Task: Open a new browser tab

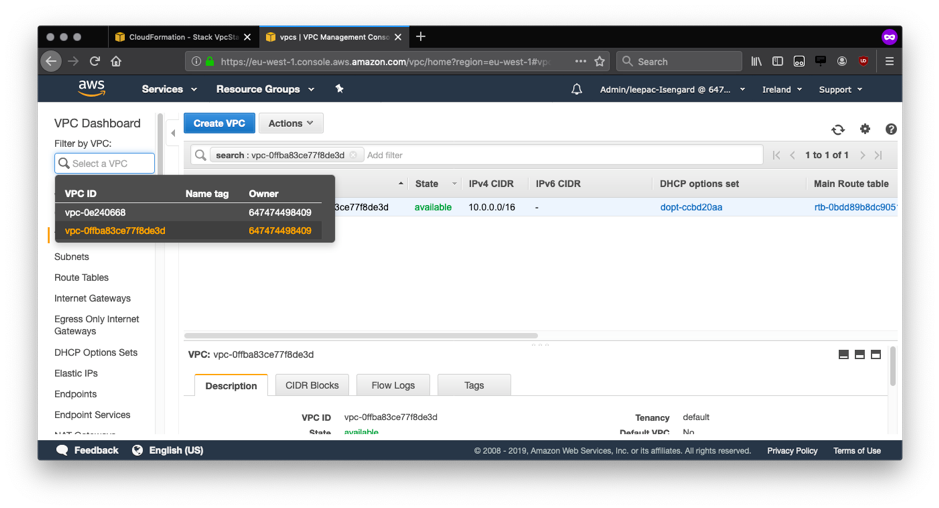Action: (x=420, y=37)
